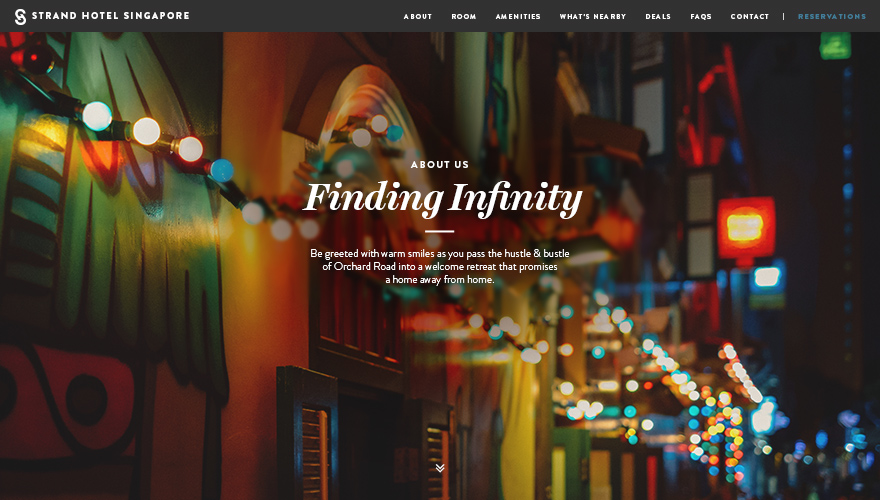This screenshot has height=500, width=880.
Task: Click the About Us label above the heading
Action: (439, 164)
